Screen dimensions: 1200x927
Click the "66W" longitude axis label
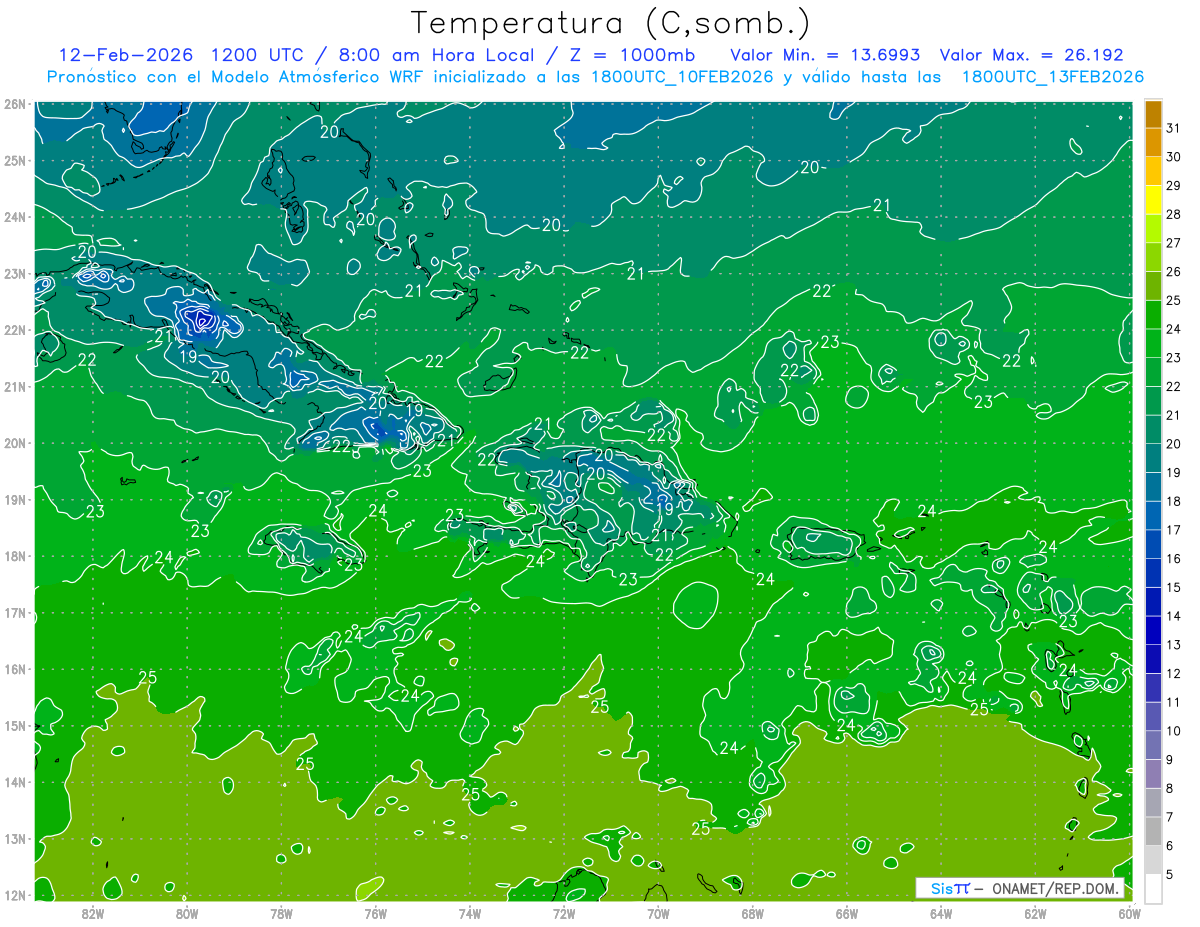[846, 913]
